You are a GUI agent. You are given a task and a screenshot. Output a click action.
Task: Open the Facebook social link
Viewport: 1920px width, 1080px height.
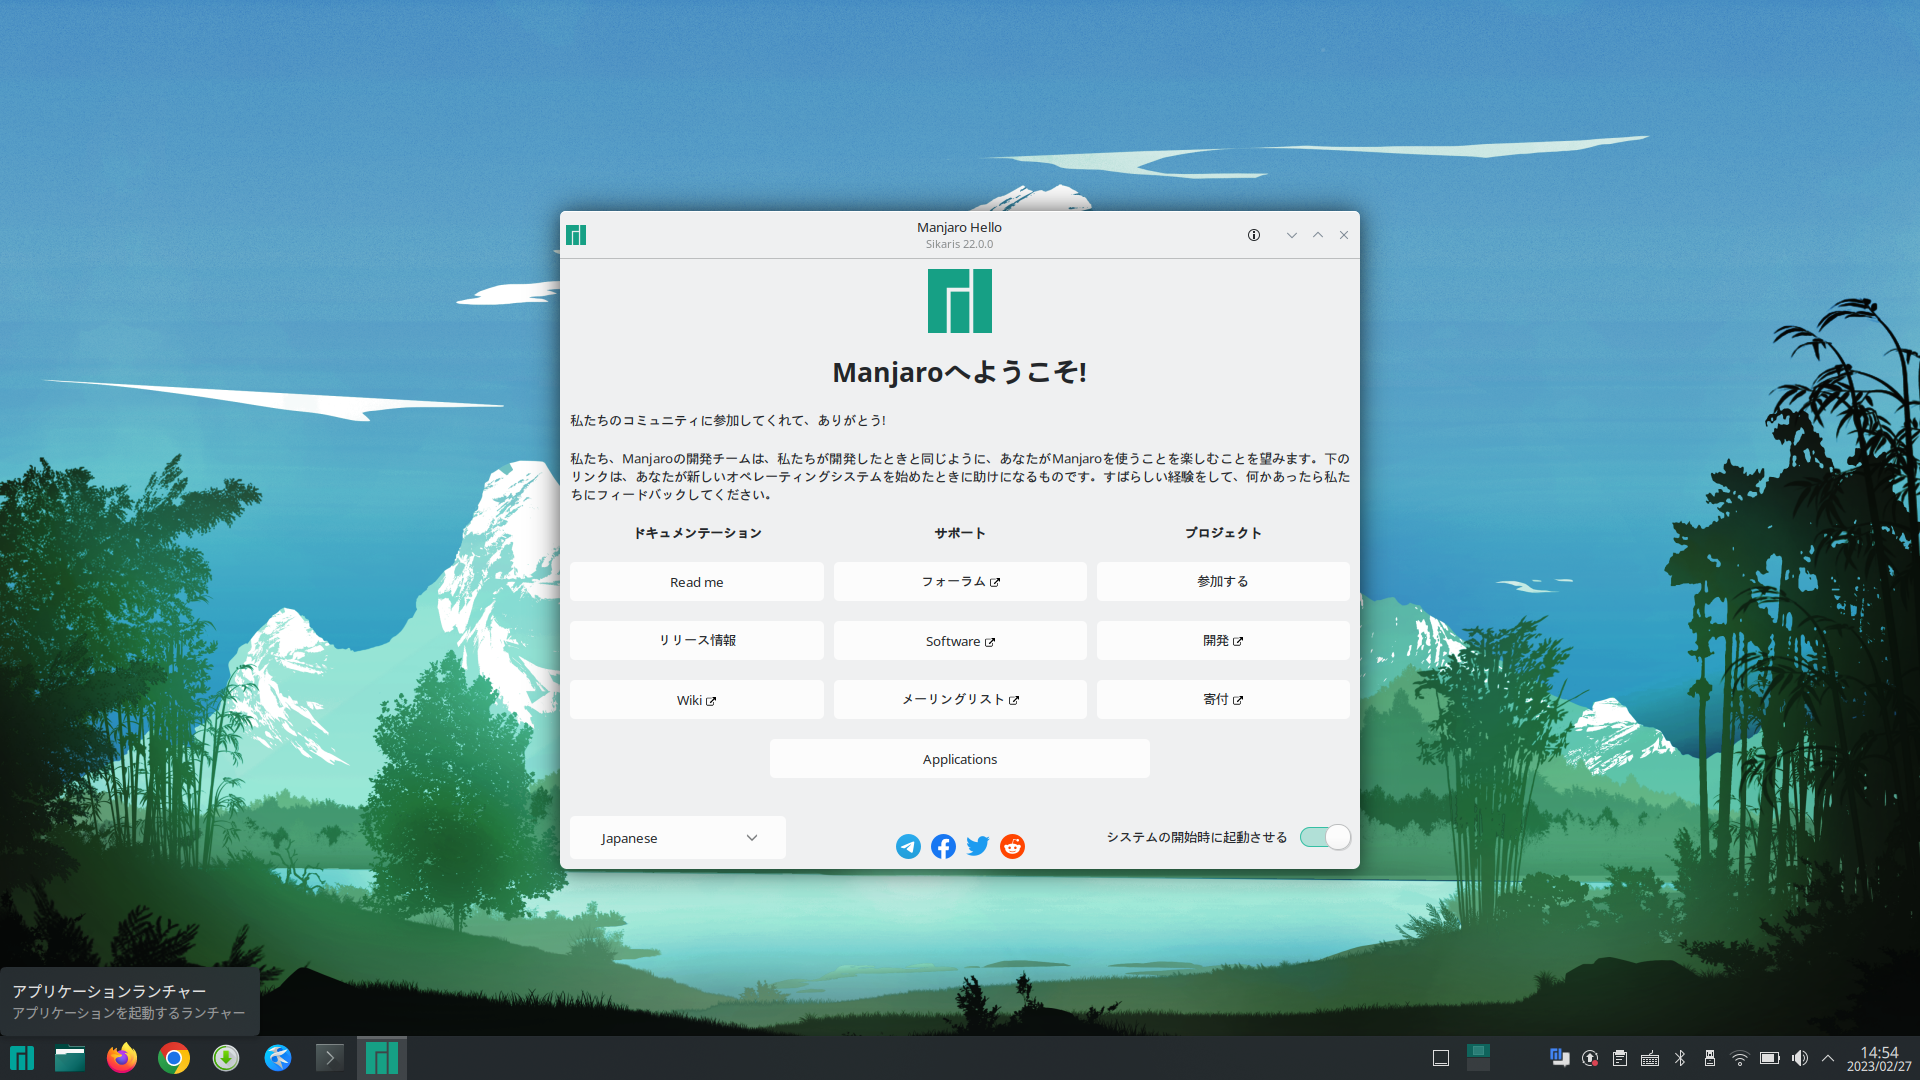pyautogui.click(x=942, y=846)
